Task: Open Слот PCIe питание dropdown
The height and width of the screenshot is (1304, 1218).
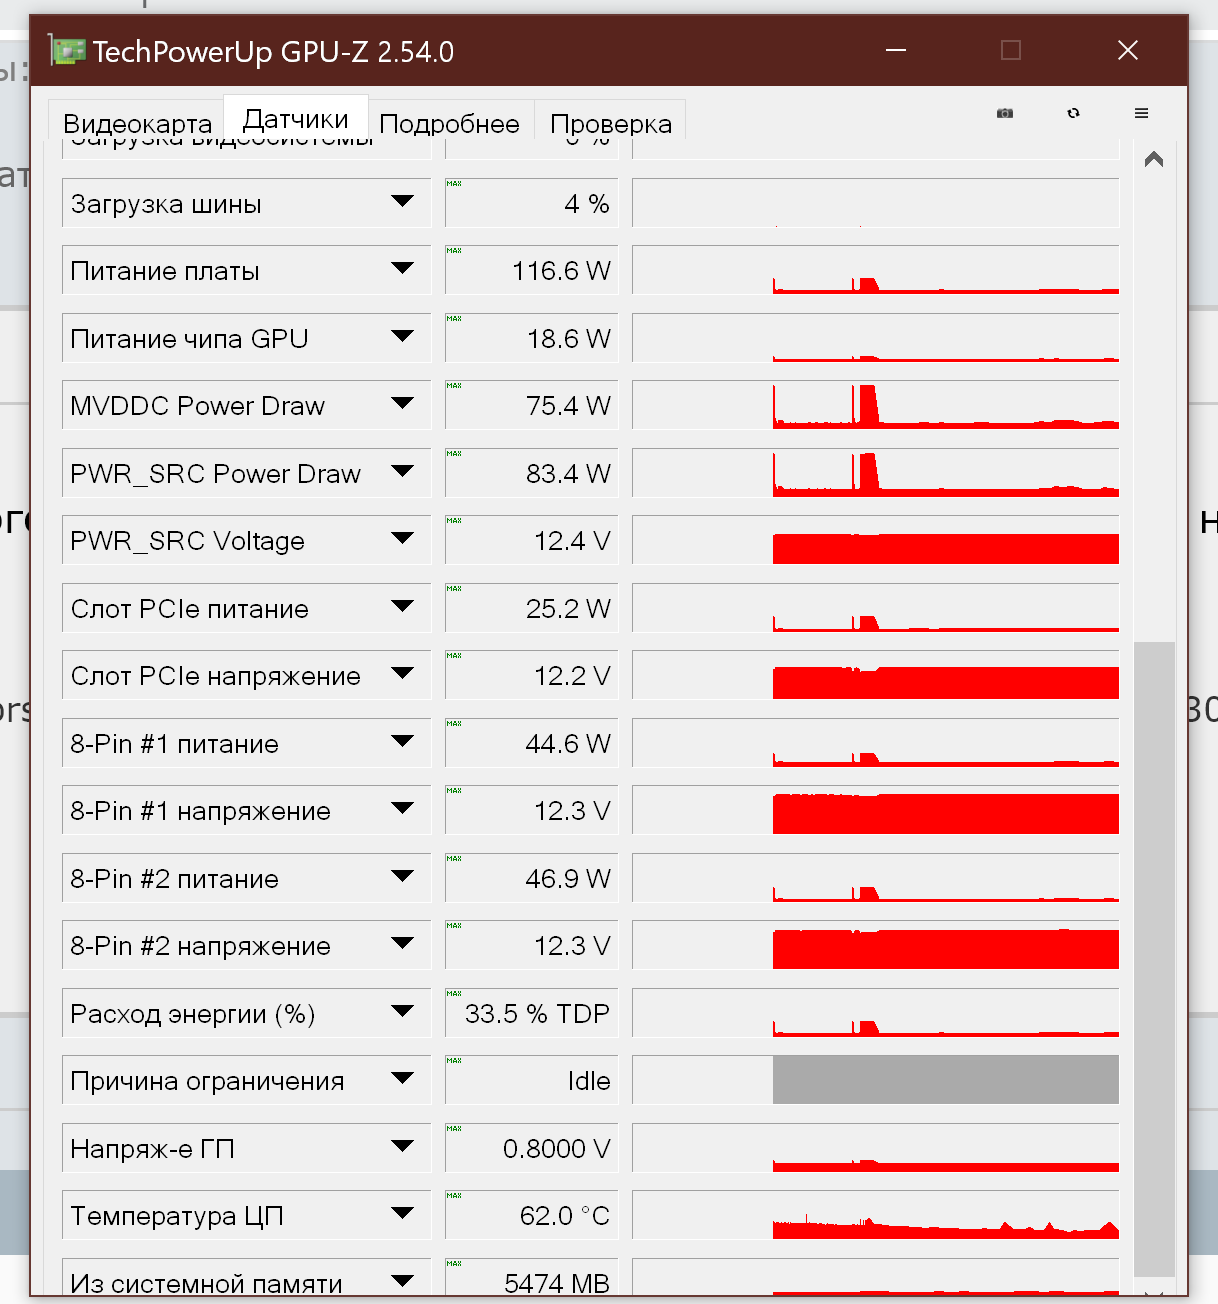Action: pos(403,607)
